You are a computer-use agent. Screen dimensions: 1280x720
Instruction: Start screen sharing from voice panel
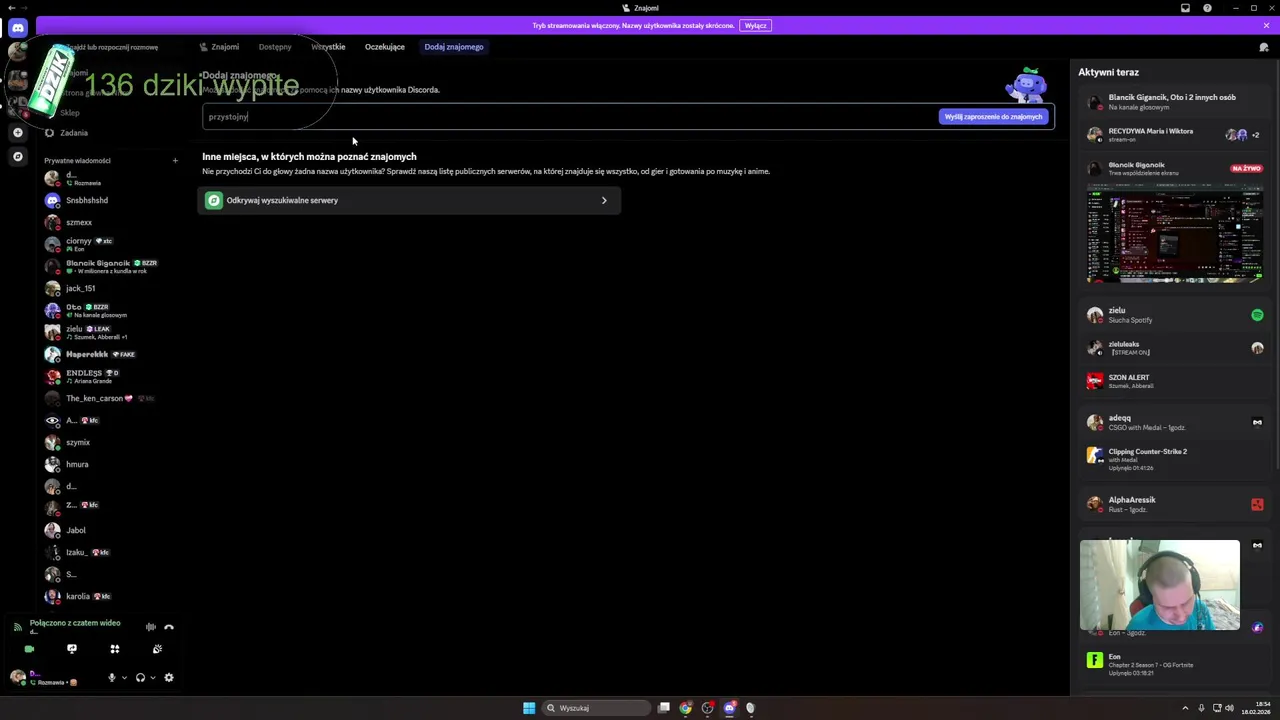coord(72,649)
